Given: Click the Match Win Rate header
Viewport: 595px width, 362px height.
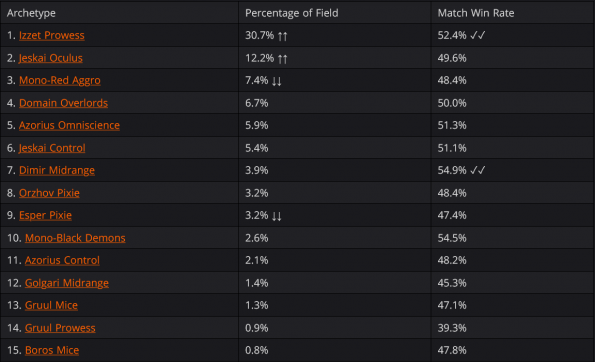Looking at the screenshot, I should [x=476, y=13].
